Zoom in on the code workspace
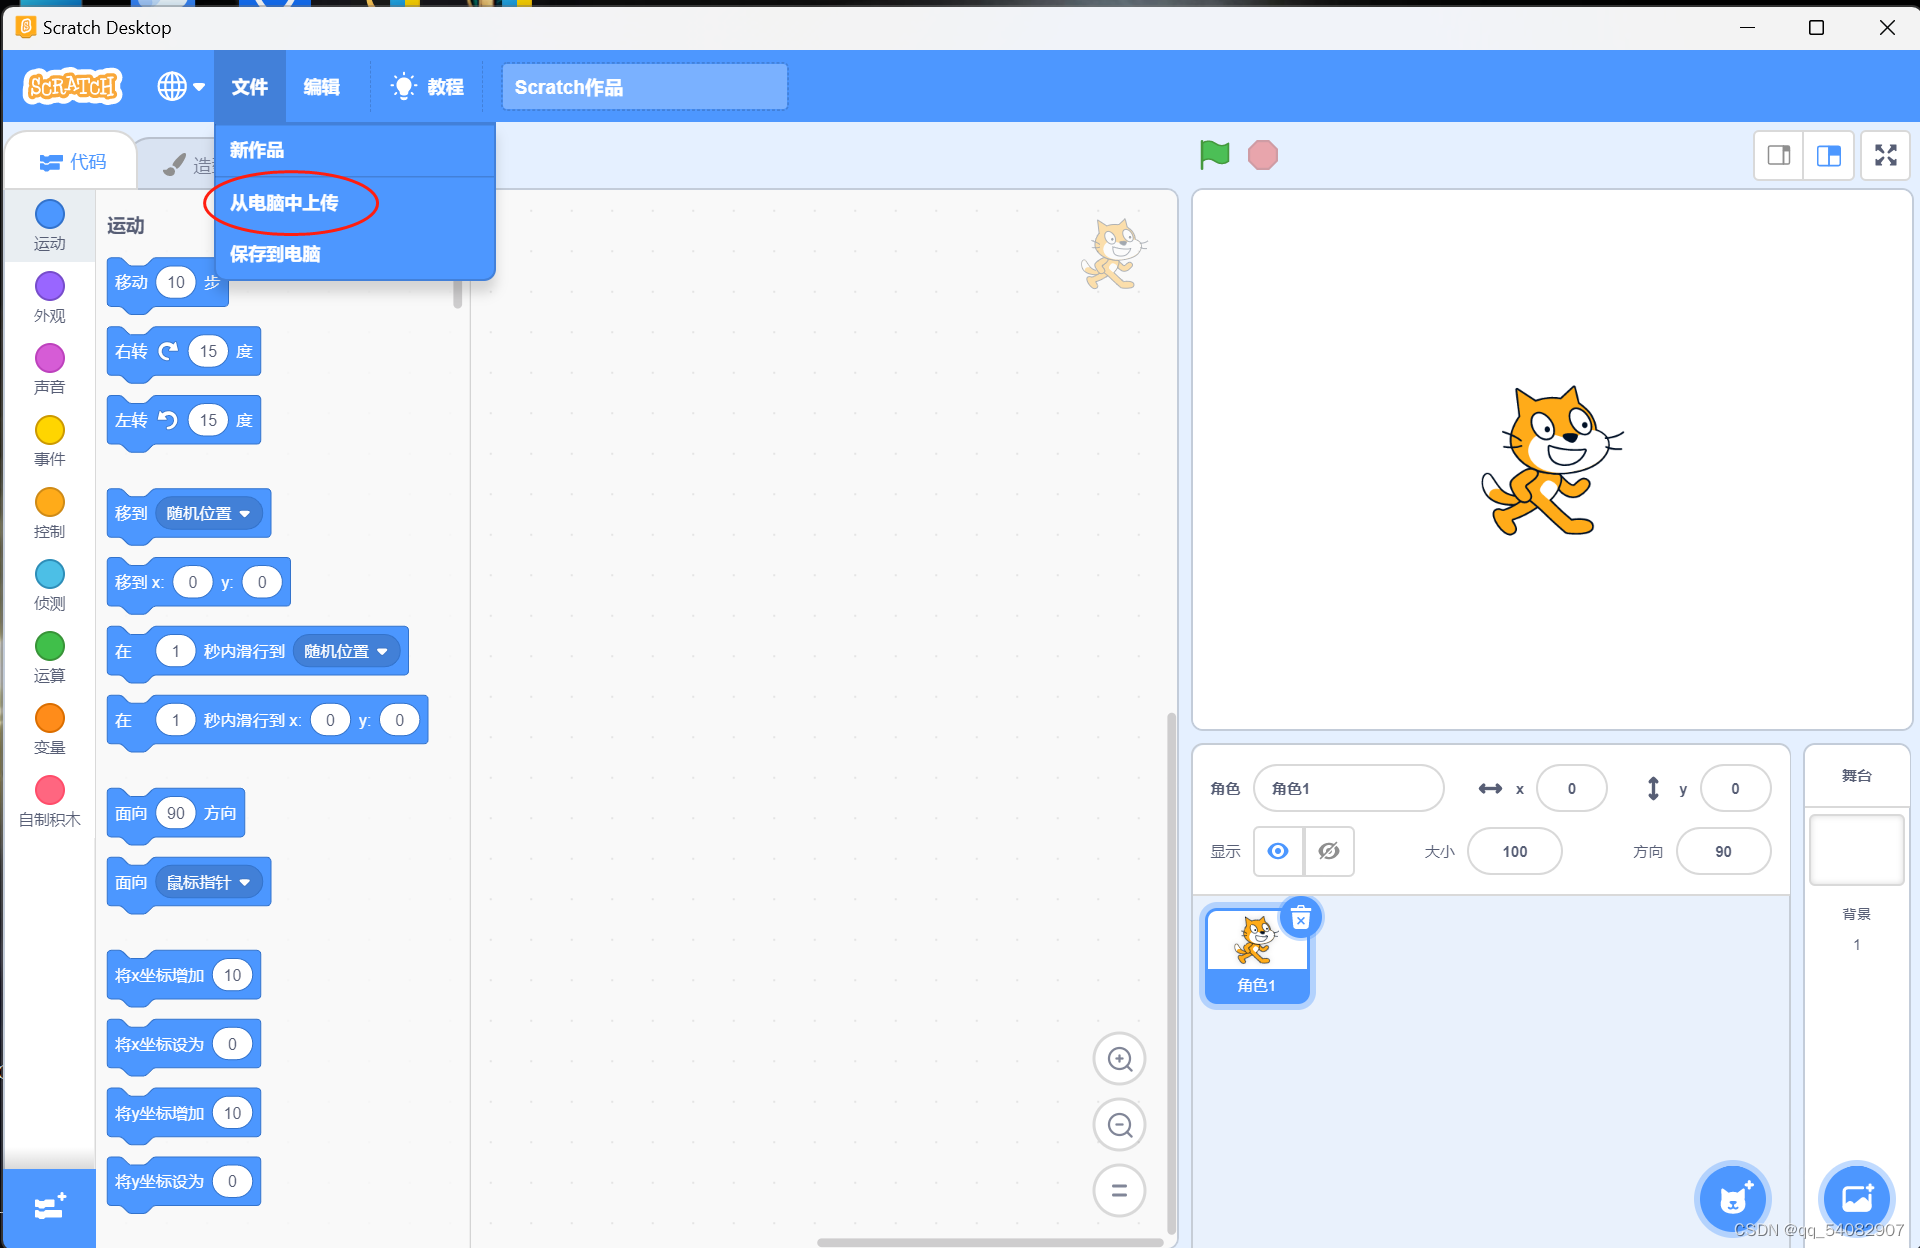 tap(1119, 1059)
